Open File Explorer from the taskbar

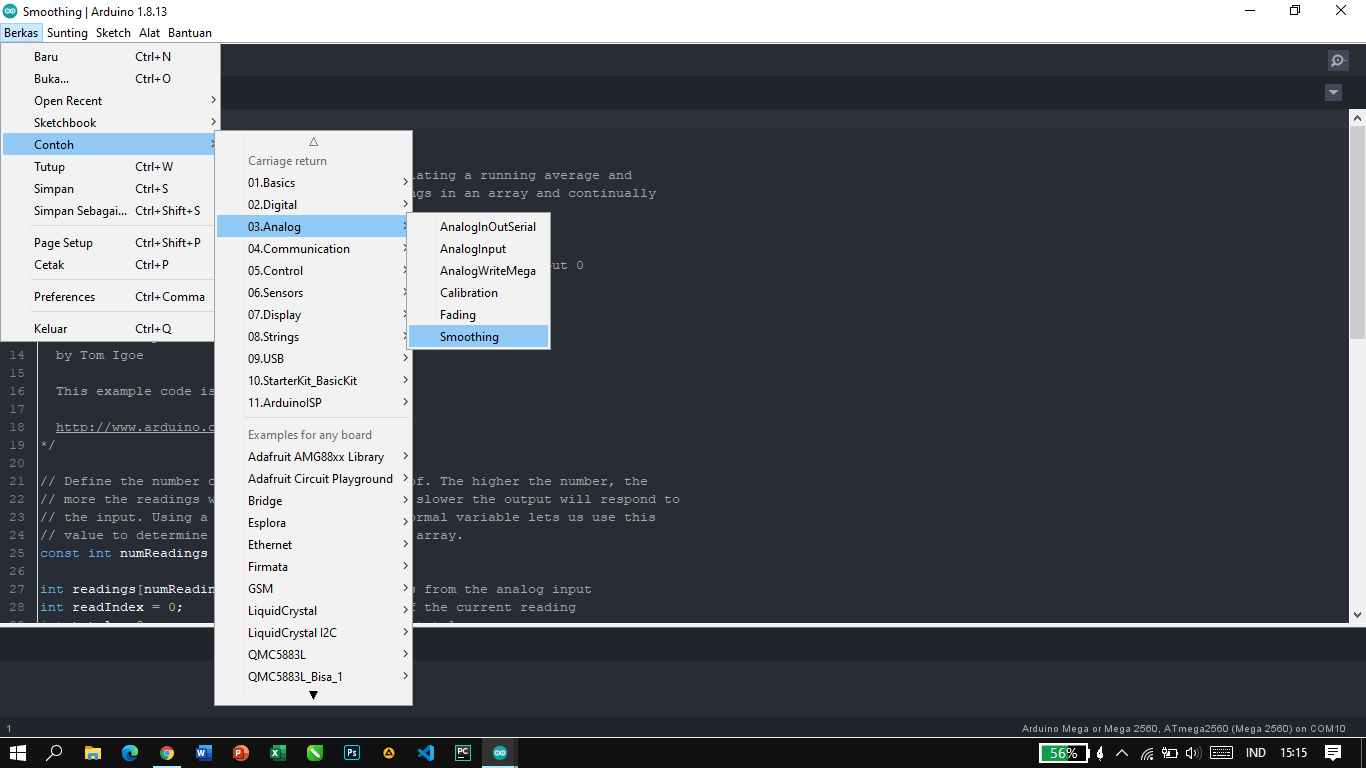point(93,753)
